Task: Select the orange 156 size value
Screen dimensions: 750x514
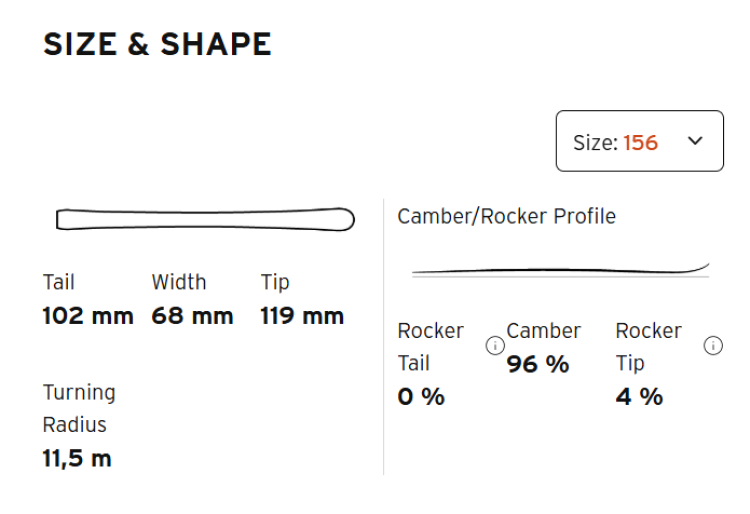Action: pos(641,142)
